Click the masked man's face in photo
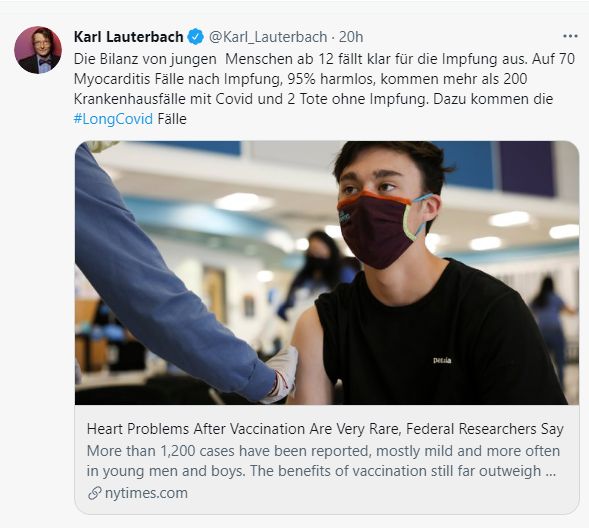 (x=385, y=205)
